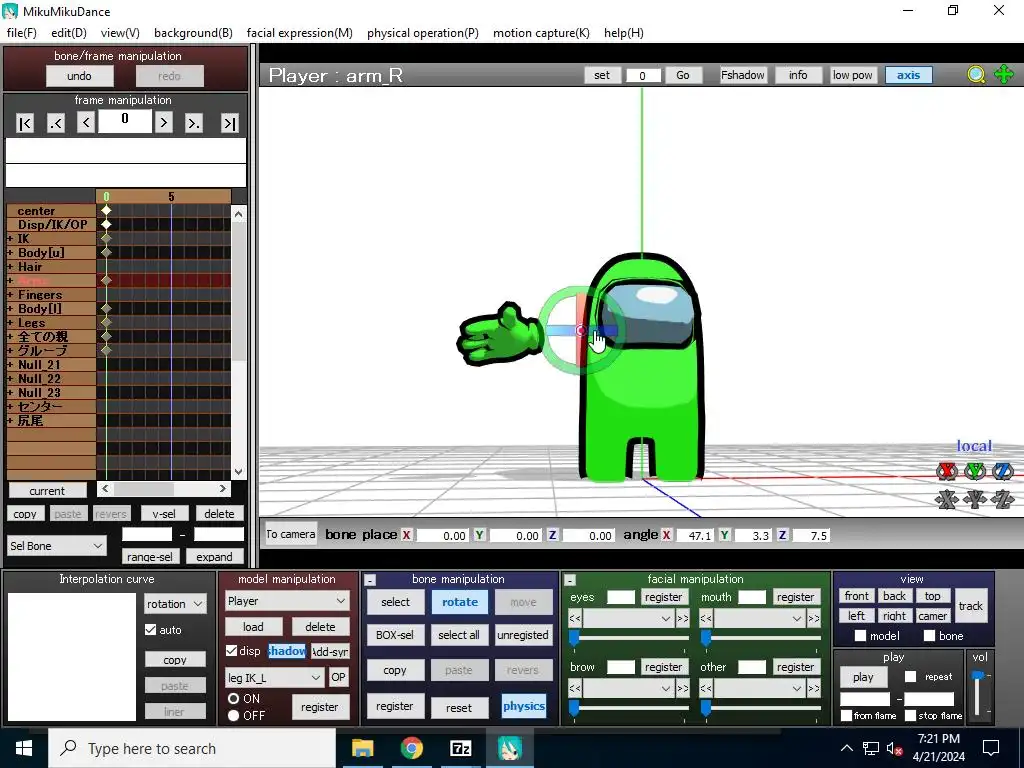Open the physical operation(P) menu
The width and height of the screenshot is (1024, 768).
click(x=423, y=33)
